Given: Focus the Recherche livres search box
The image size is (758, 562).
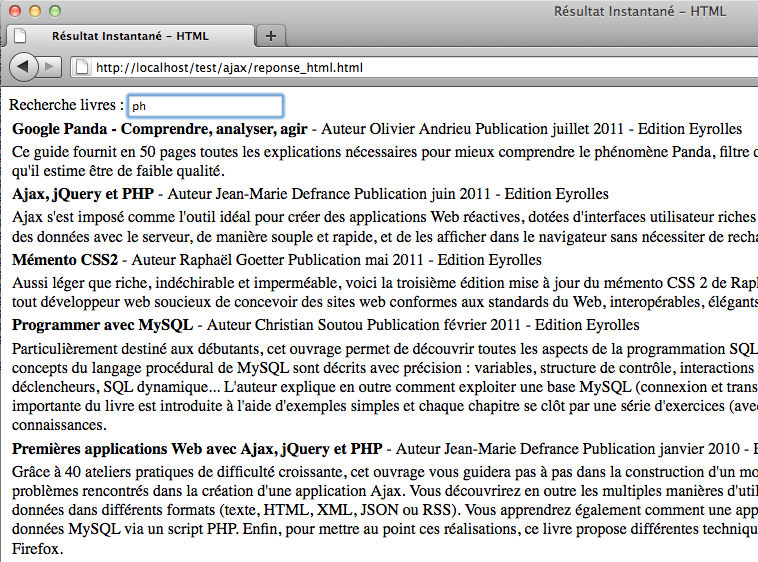Looking at the screenshot, I should pos(205,105).
